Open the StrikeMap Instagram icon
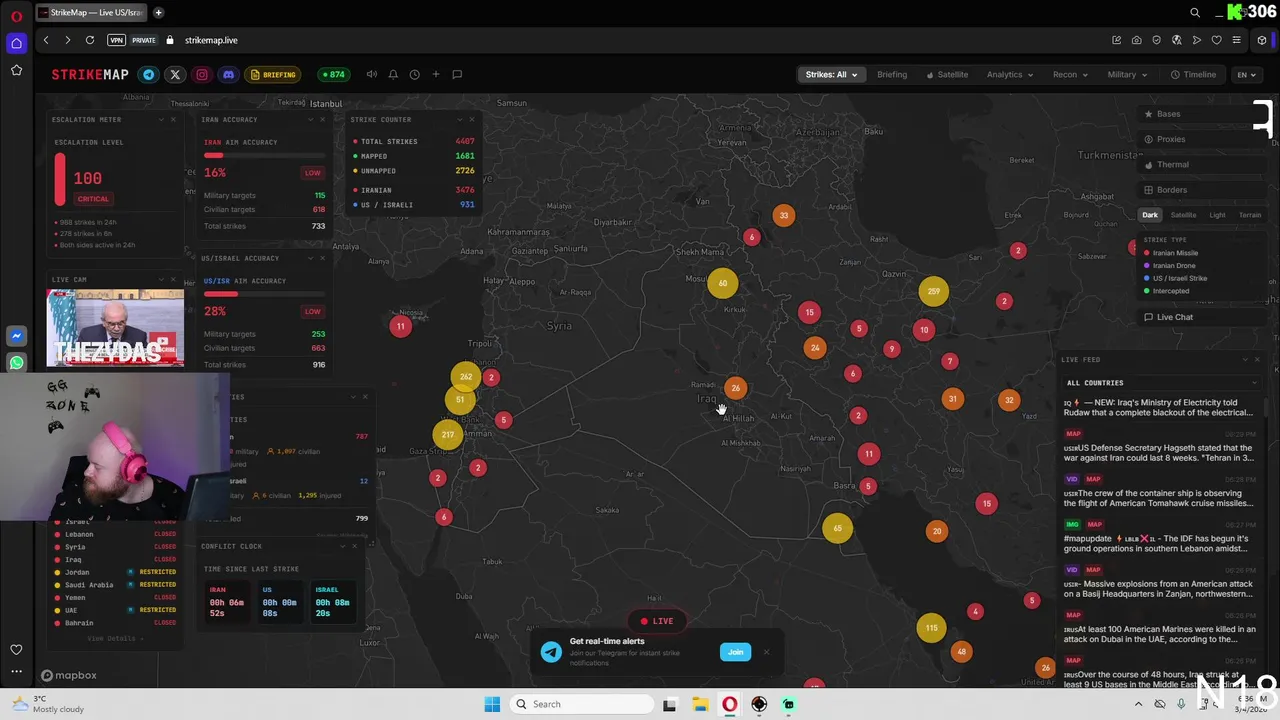The width and height of the screenshot is (1280, 720). 202,75
